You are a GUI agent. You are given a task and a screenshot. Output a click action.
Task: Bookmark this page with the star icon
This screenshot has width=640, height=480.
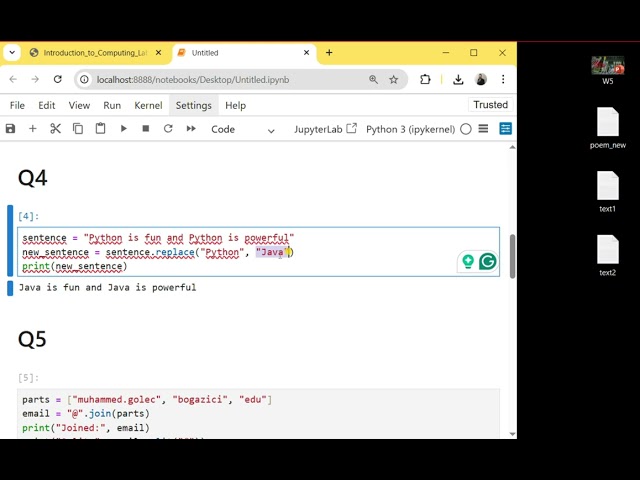(x=393, y=80)
